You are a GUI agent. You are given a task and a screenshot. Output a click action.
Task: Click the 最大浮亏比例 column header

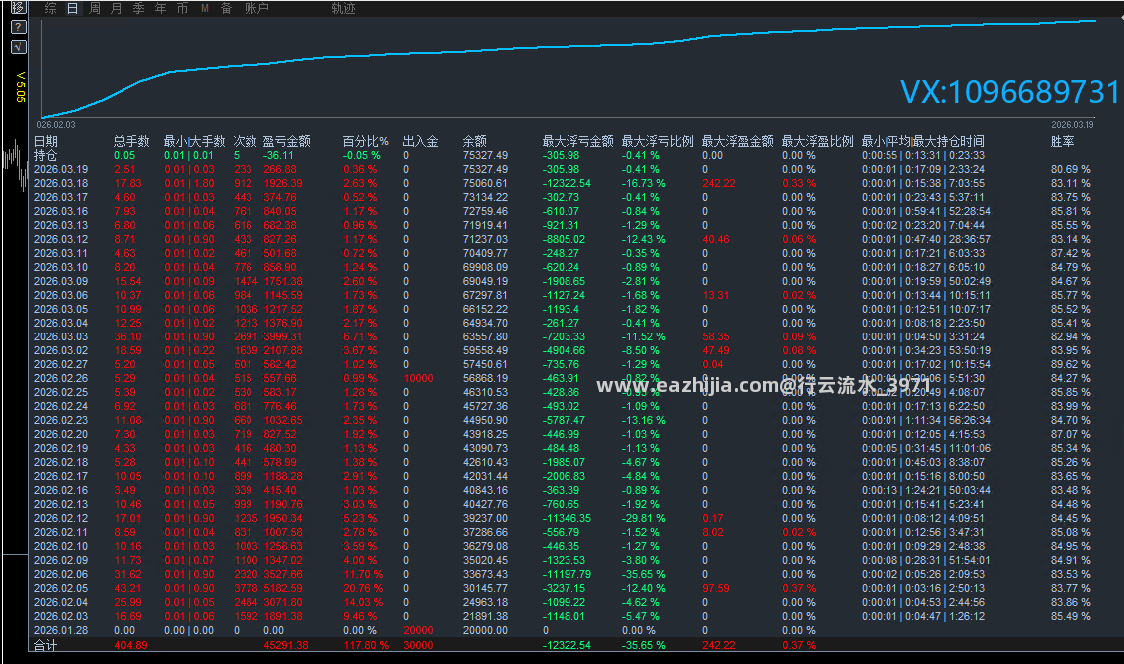click(657, 141)
